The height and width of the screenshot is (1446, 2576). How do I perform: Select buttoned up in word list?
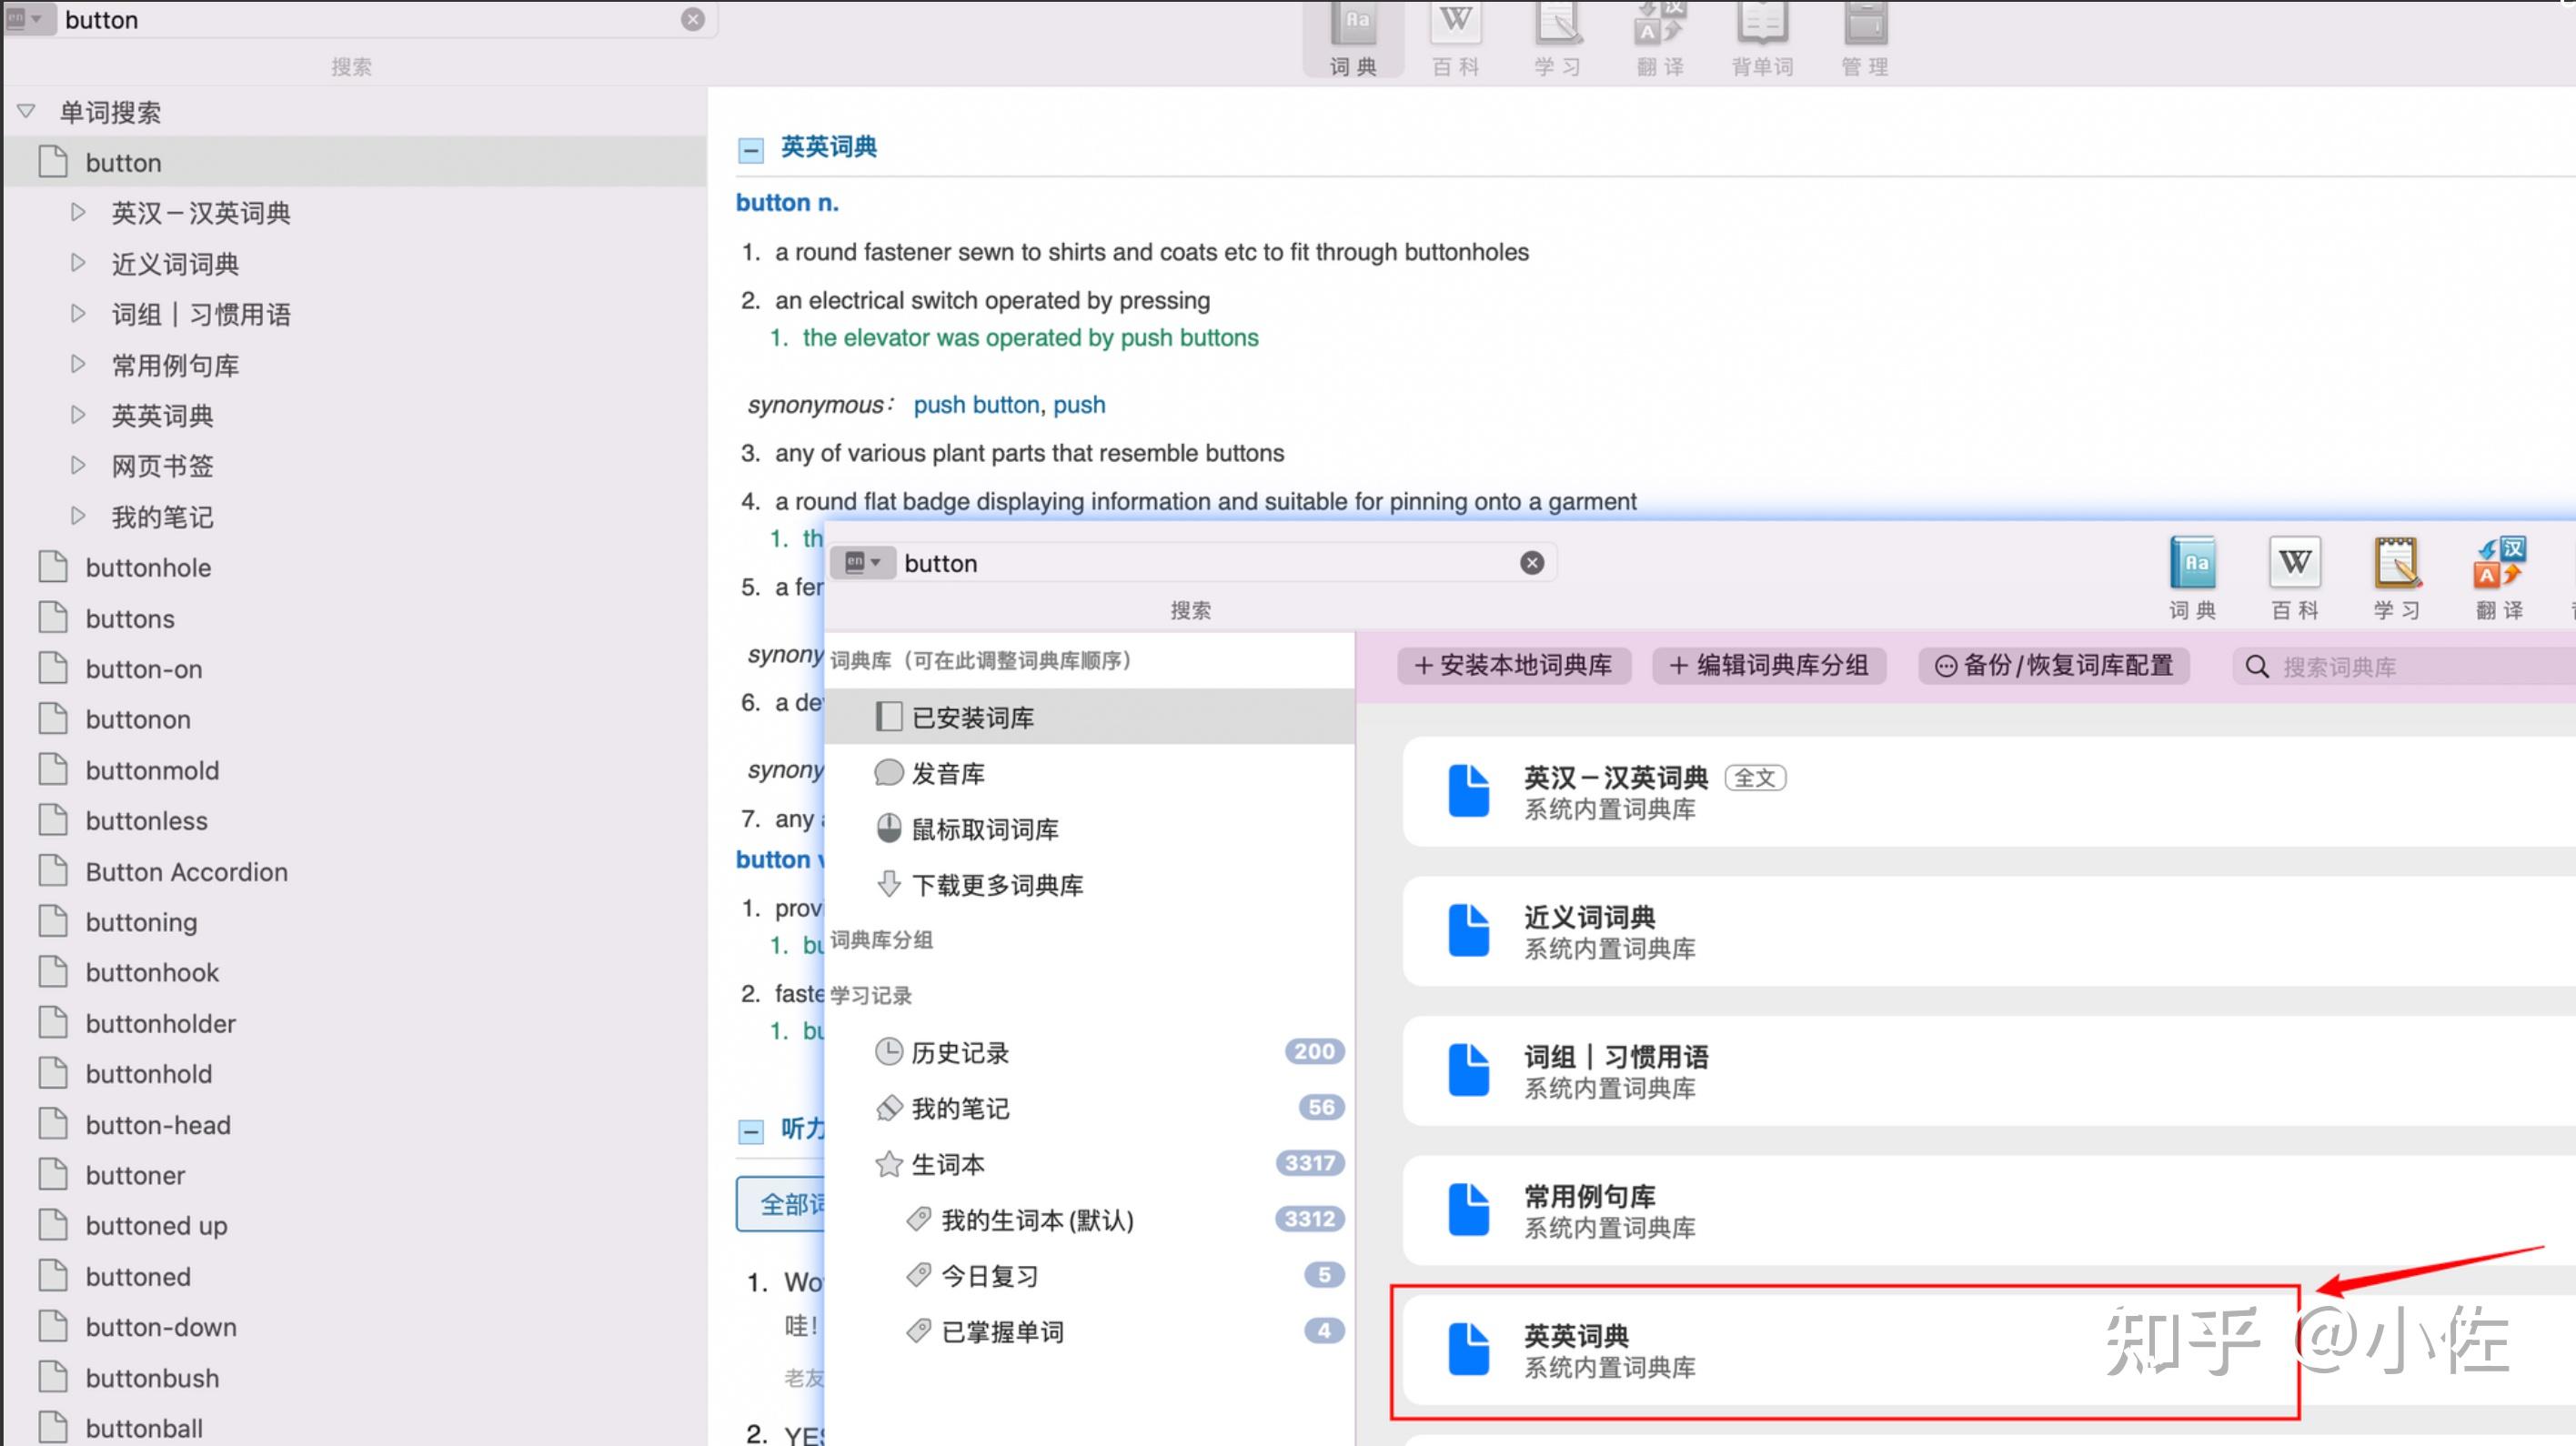(x=356, y=1225)
